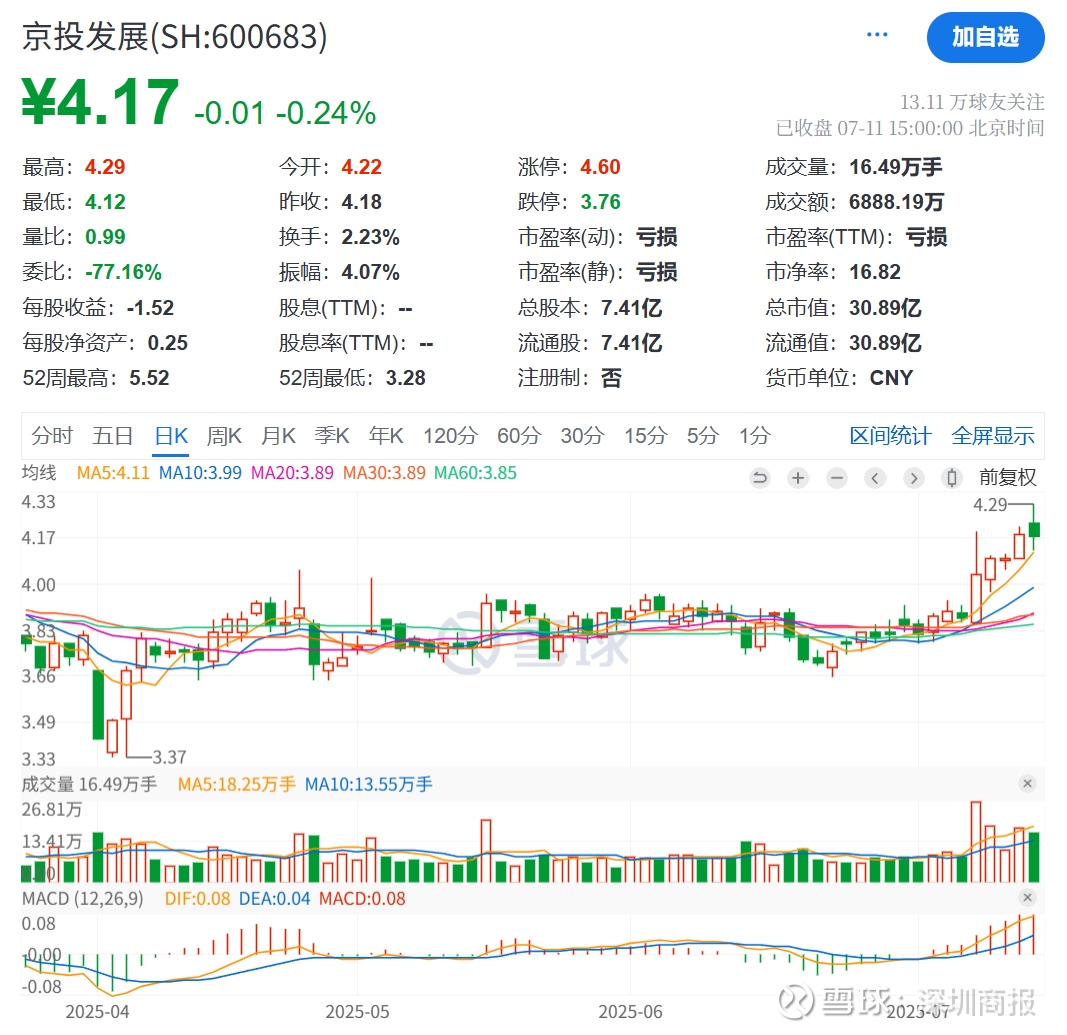The height and width of the screenshot is (1035, 1067).
Task: Select the 月K tab
Action: [278, 436]
